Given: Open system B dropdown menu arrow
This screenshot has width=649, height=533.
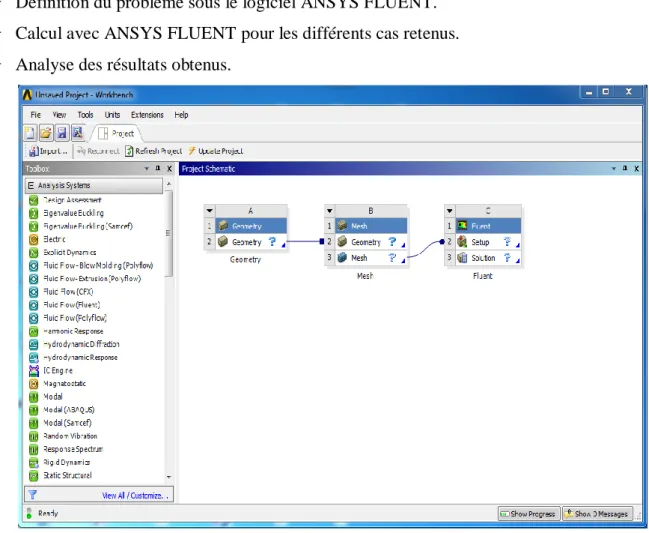Looking at the screenshot, I should (329, 211).
